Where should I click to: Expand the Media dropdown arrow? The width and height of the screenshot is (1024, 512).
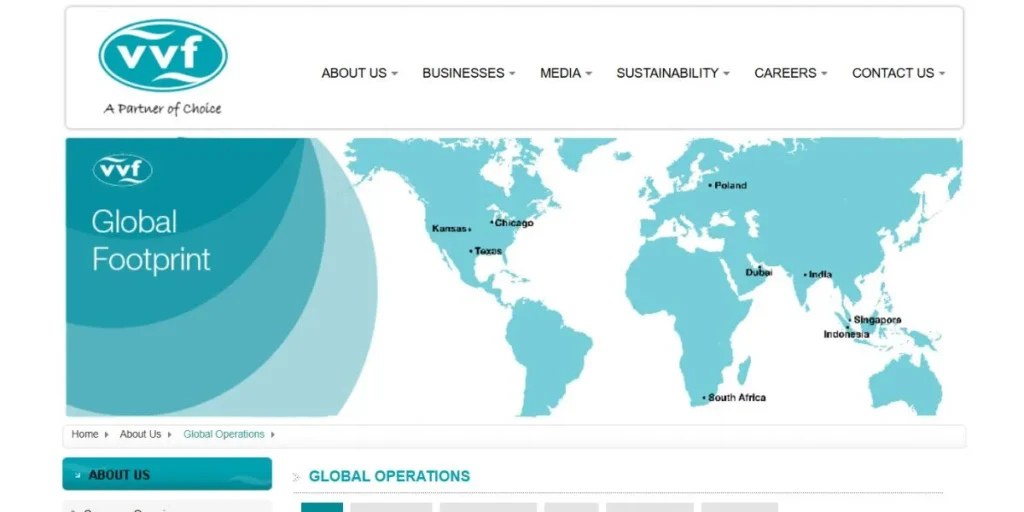coord(588,74)
